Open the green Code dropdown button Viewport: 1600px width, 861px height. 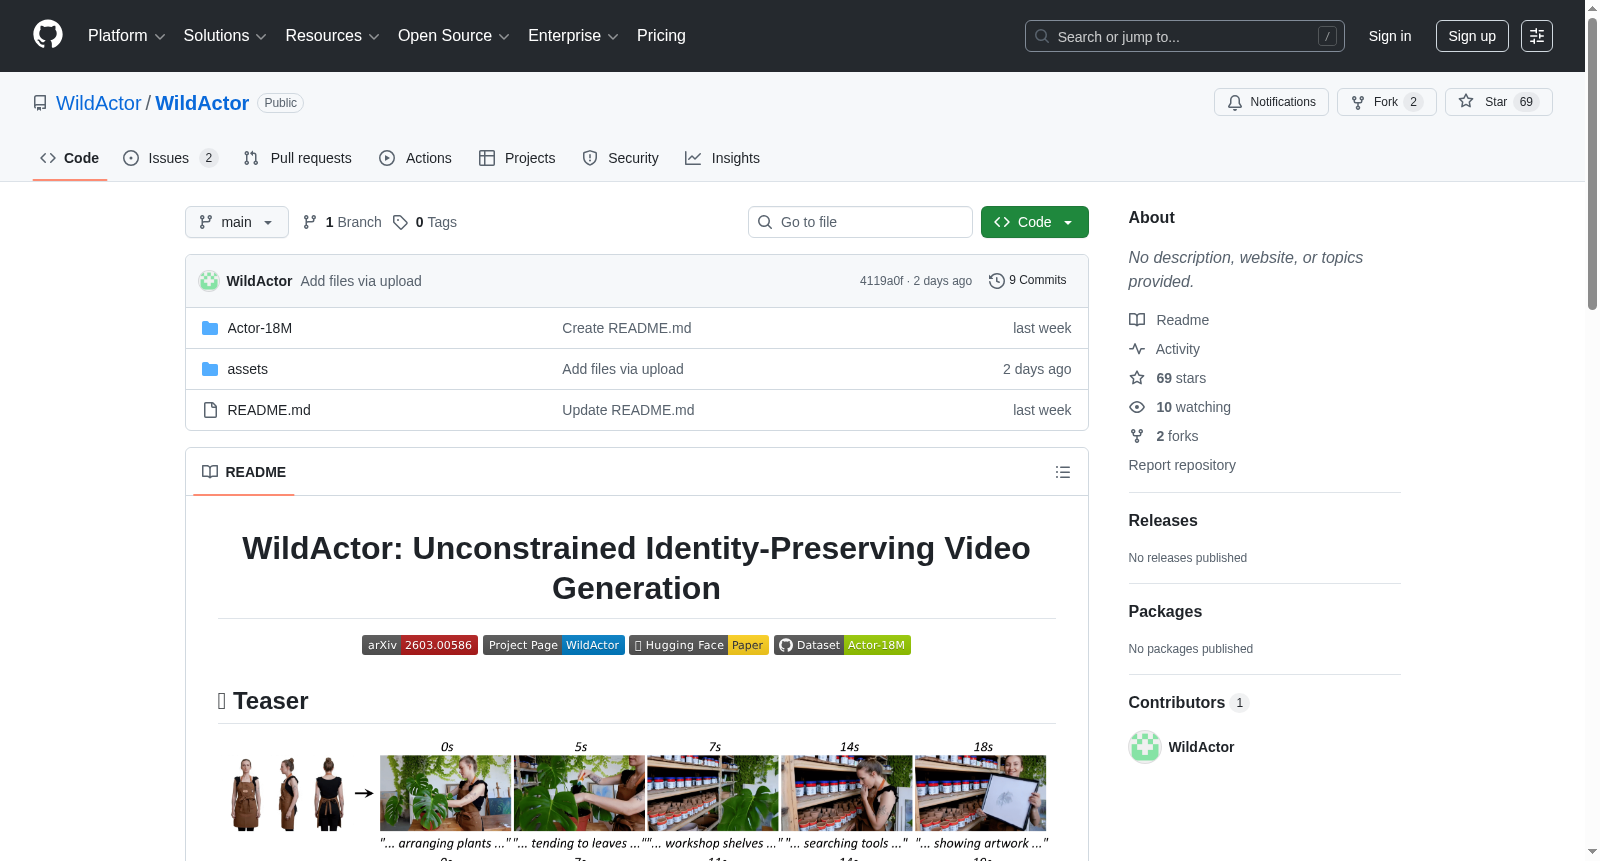1035,222
